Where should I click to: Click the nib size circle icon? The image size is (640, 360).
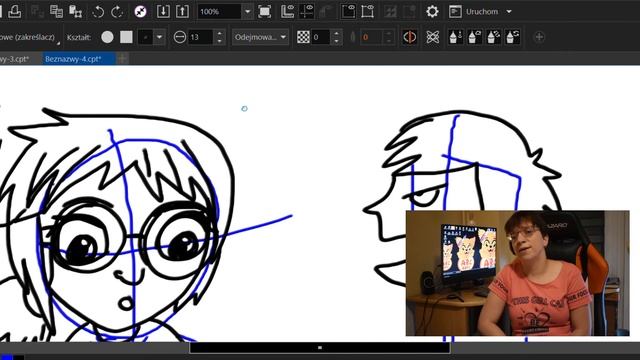180,37
